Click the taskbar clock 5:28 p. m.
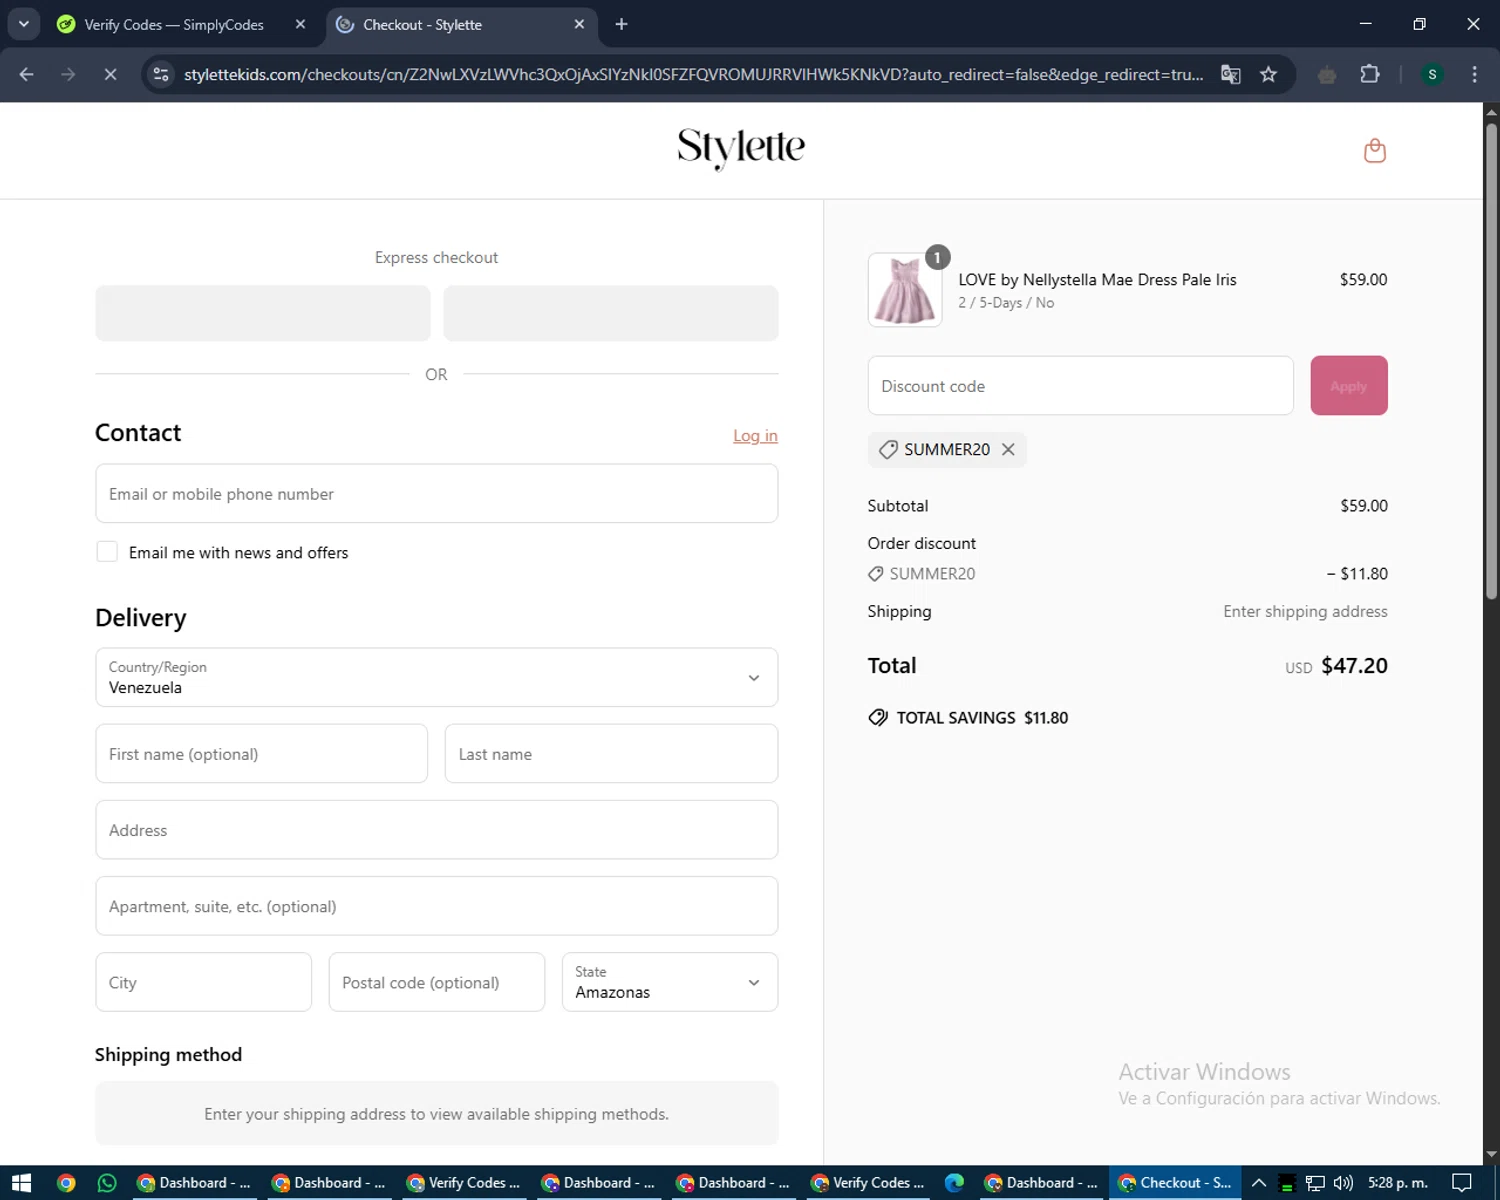This screenshot has width=1500, height=1200. (1398, 1183)
